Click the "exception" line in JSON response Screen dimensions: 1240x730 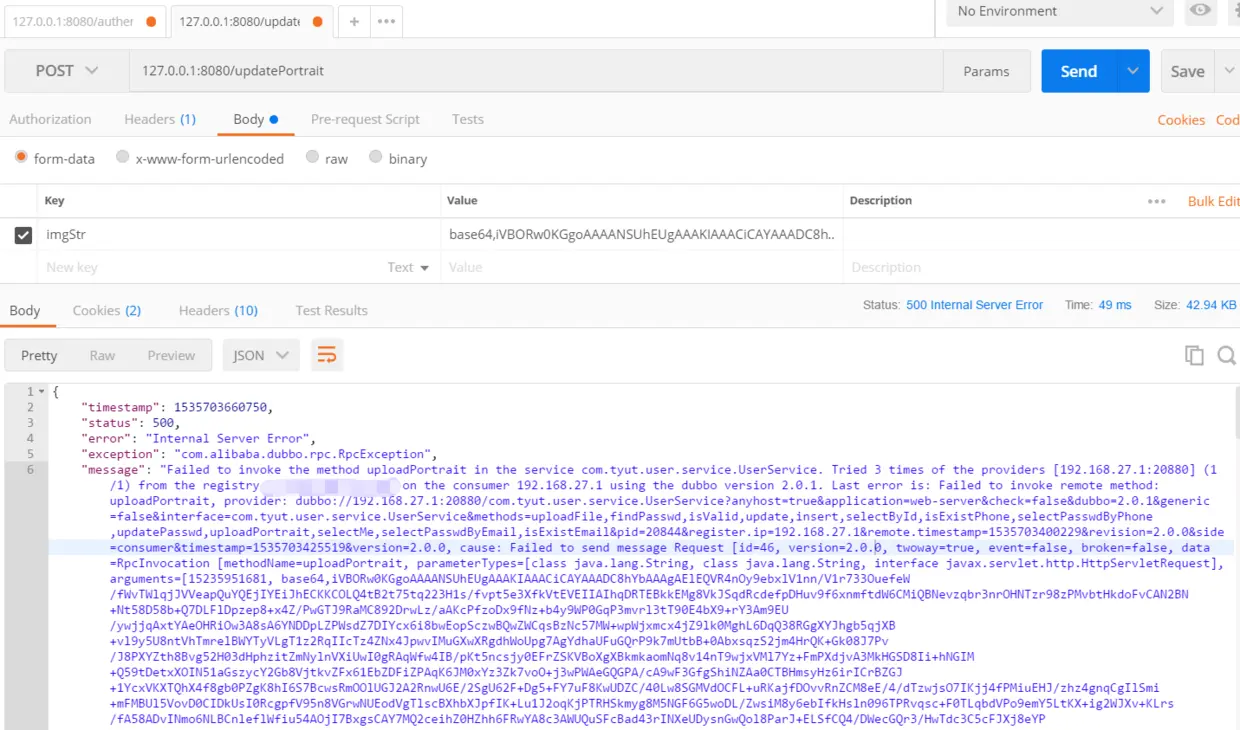(x=259, y=454)
